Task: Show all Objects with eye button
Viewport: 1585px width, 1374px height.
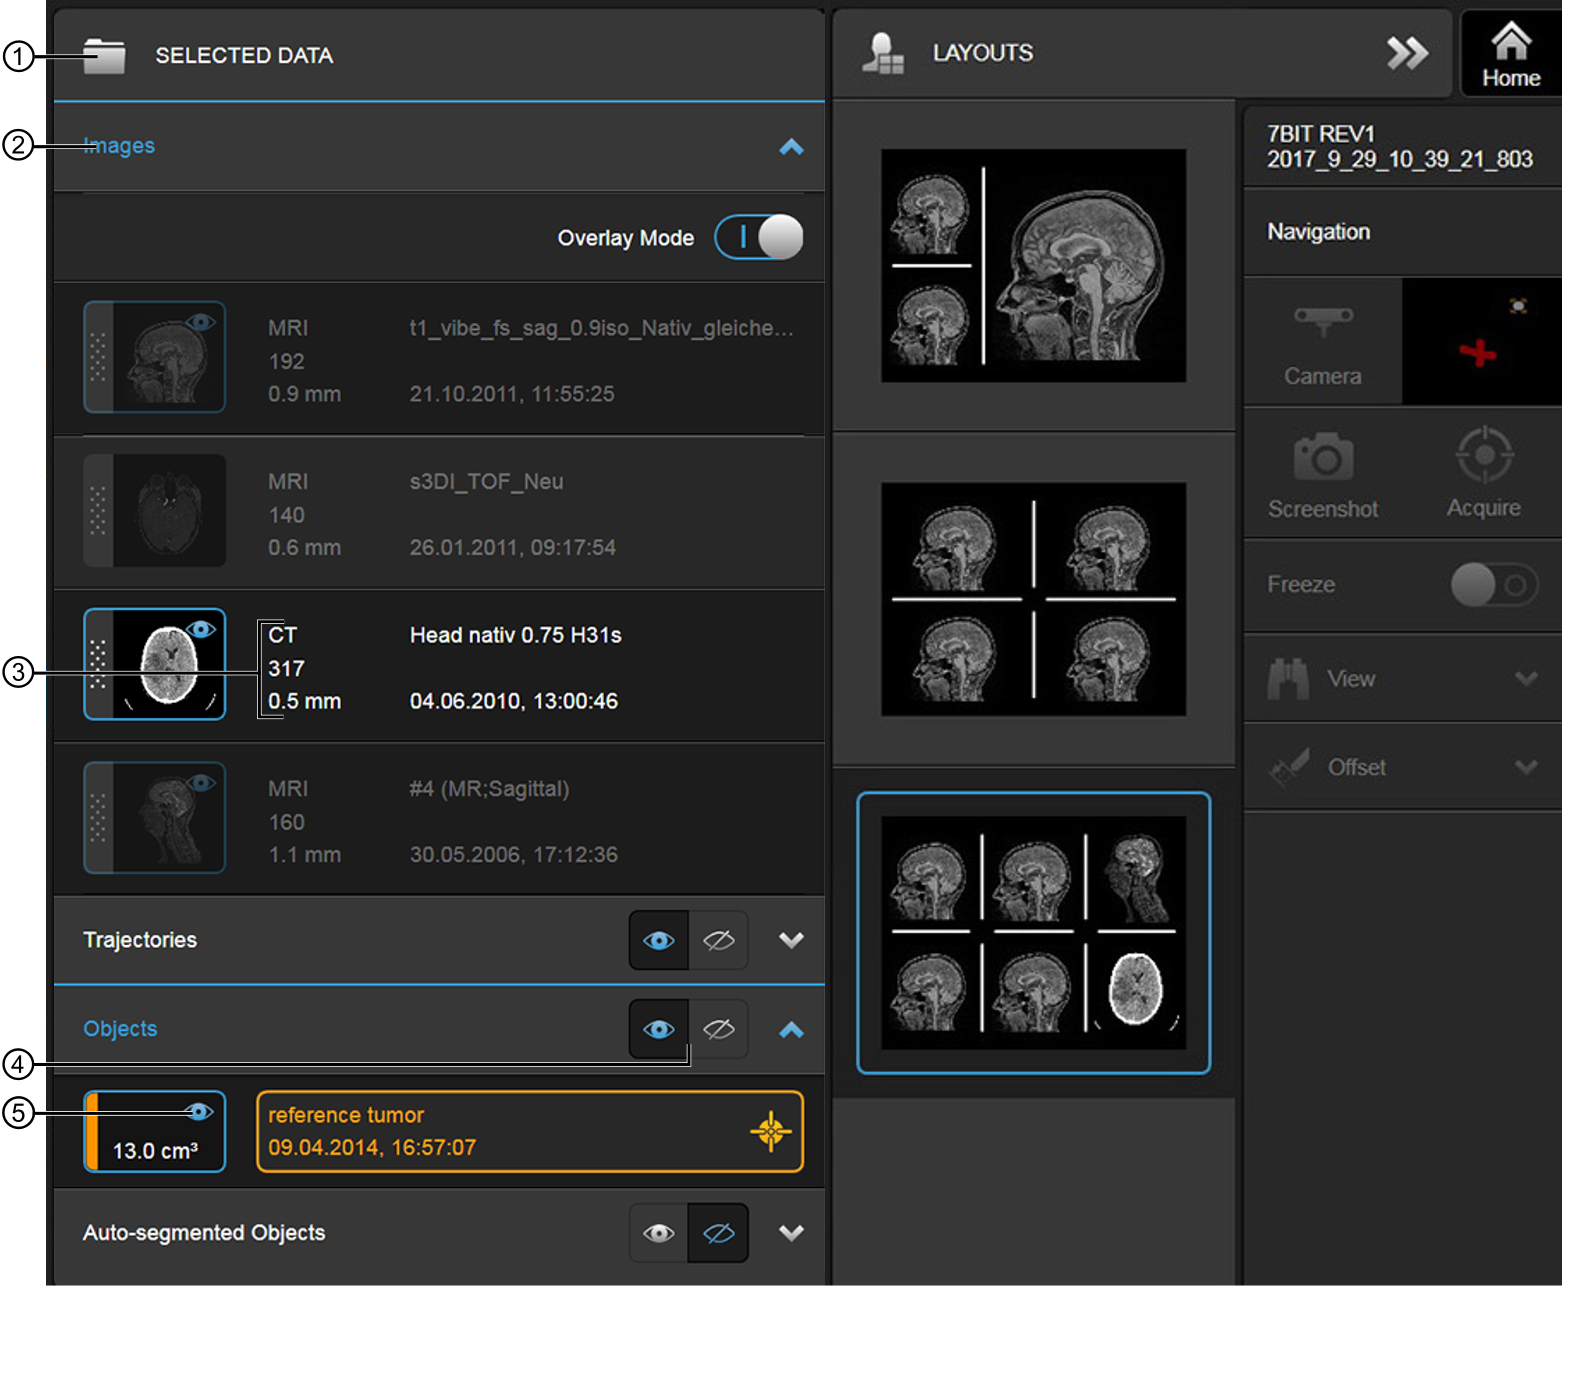Action: pyautogui.click(x=659, y=1029)
